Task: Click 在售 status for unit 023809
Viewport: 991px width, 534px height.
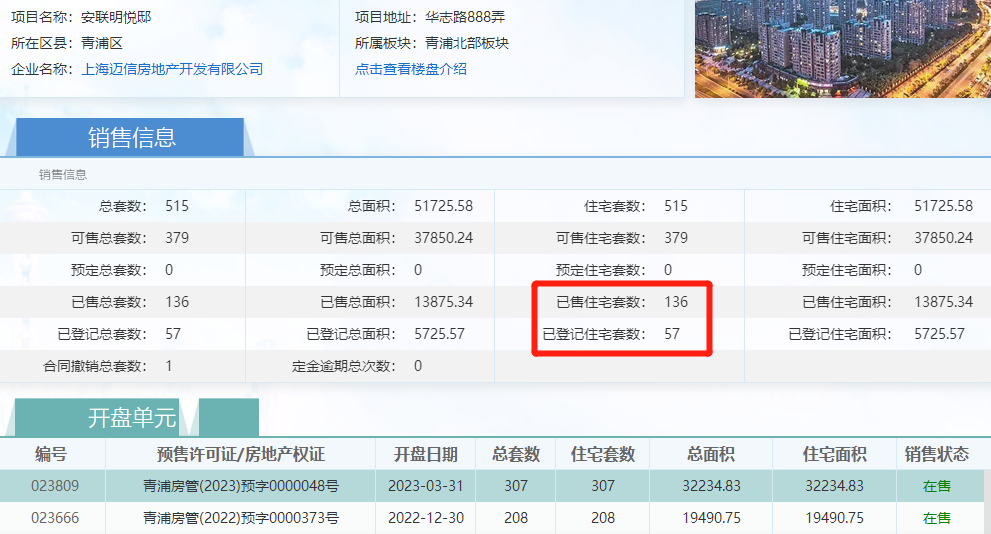Action: [937, 486]
